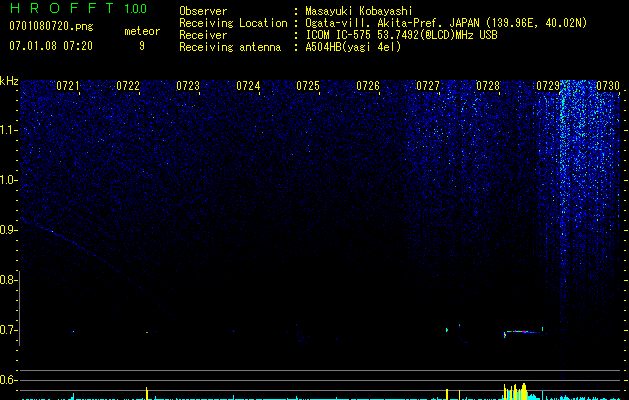Click the long meteor echo trace near 0728
Image resolution: width=629 pixels, height=400 pixels.
[x=523, y=332]
